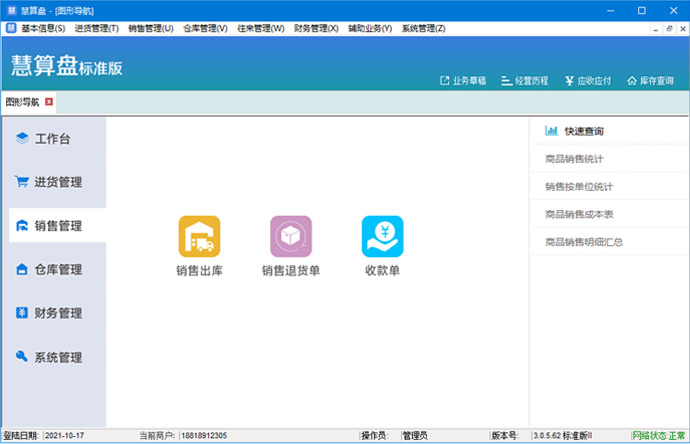Open the 仓库管理(V) menu

coord(206,28)
